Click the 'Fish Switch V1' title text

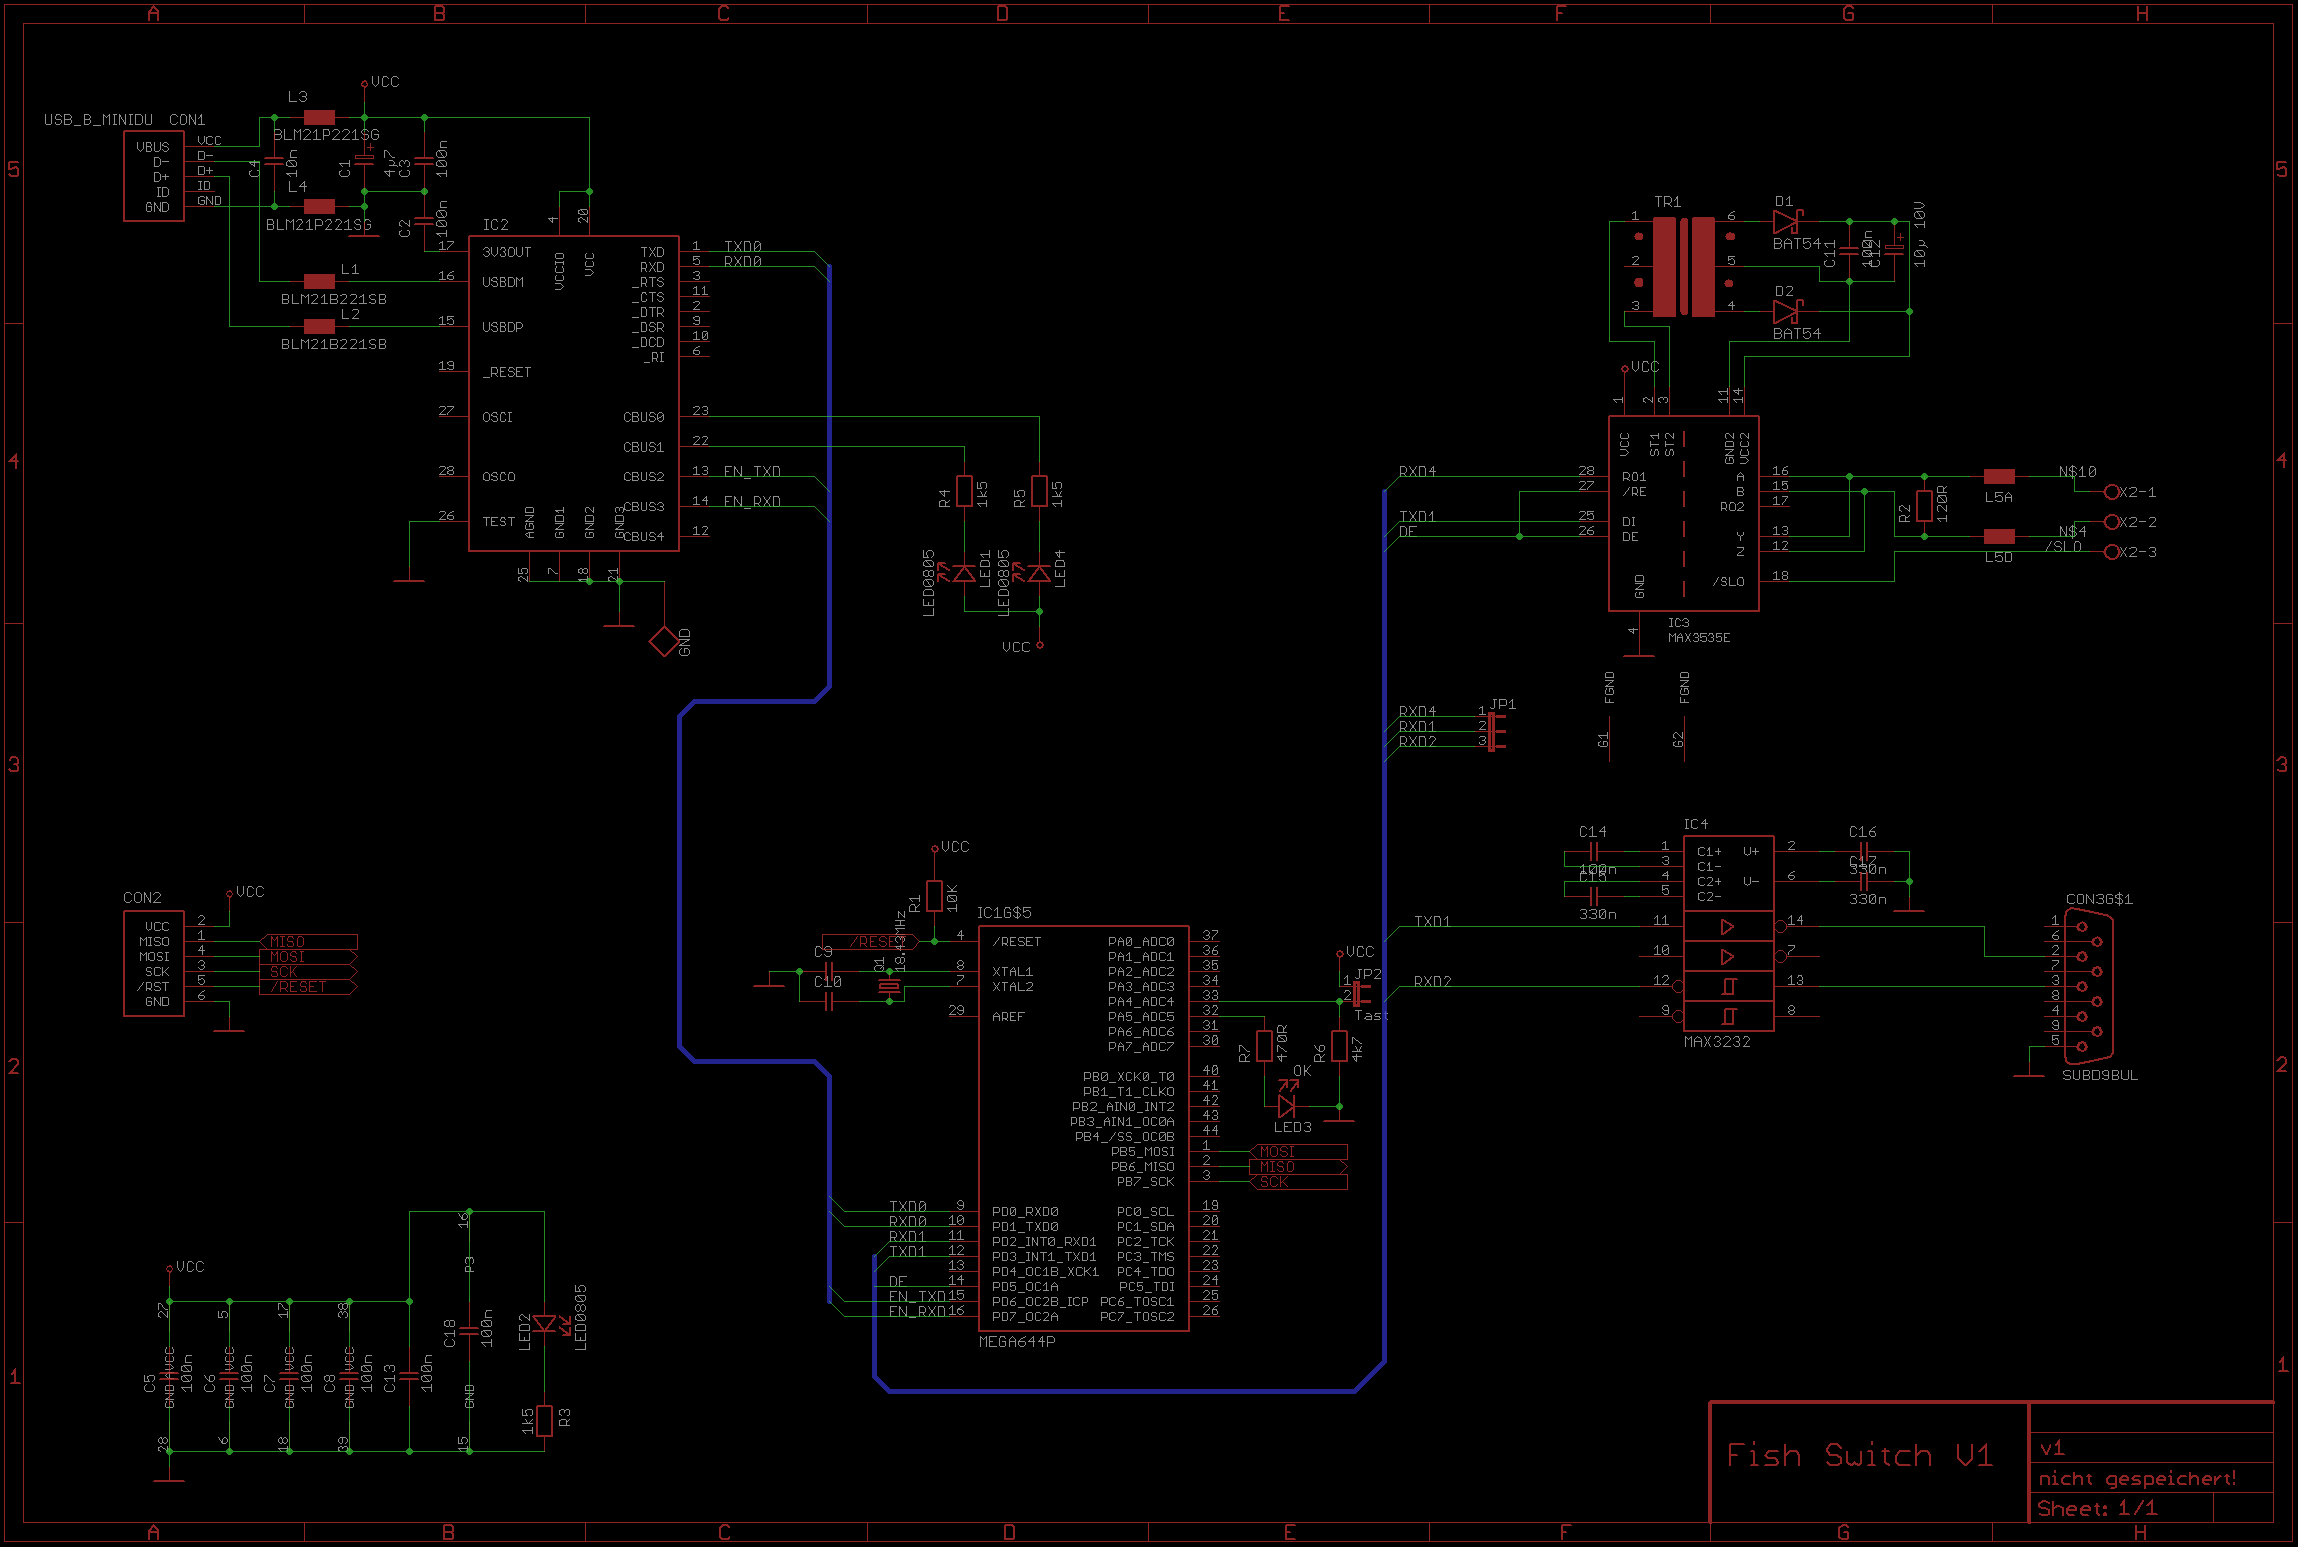(1860, 1455)
